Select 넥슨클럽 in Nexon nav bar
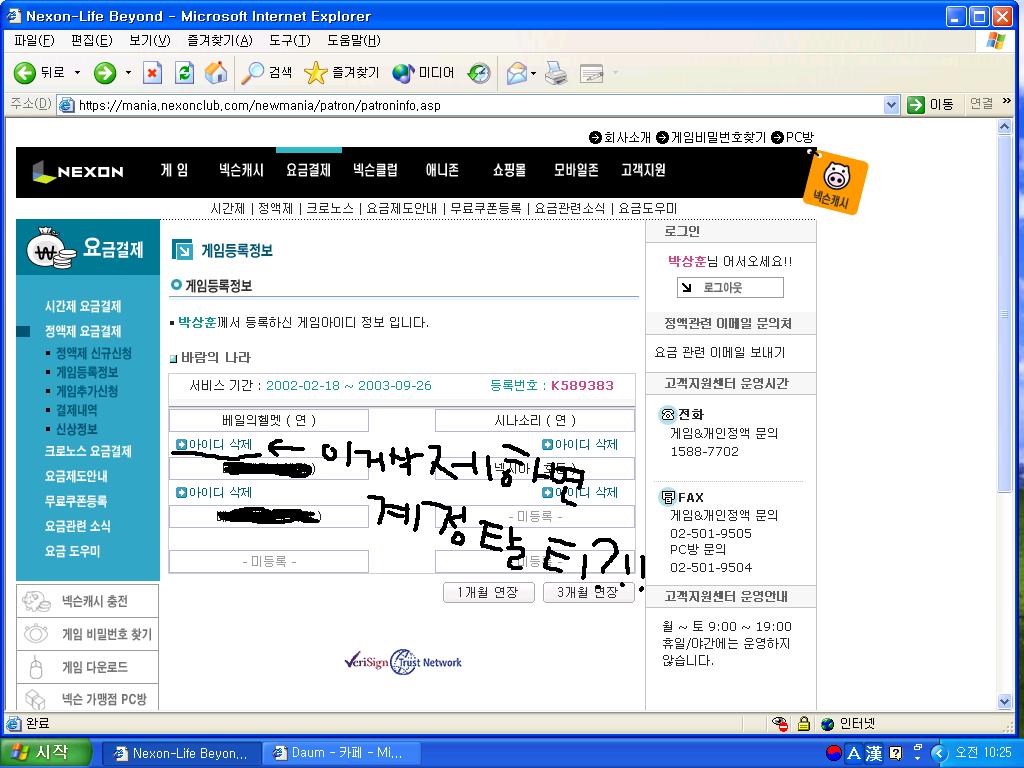 375,170
